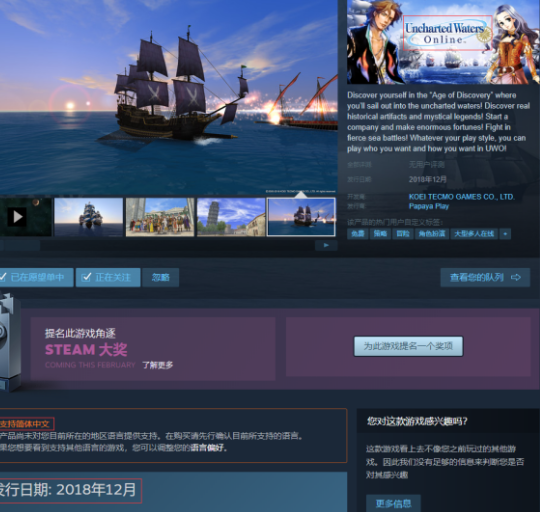
Task: Toggle the 已在愿望单中 wishlist button
Action: pos(36,277)
